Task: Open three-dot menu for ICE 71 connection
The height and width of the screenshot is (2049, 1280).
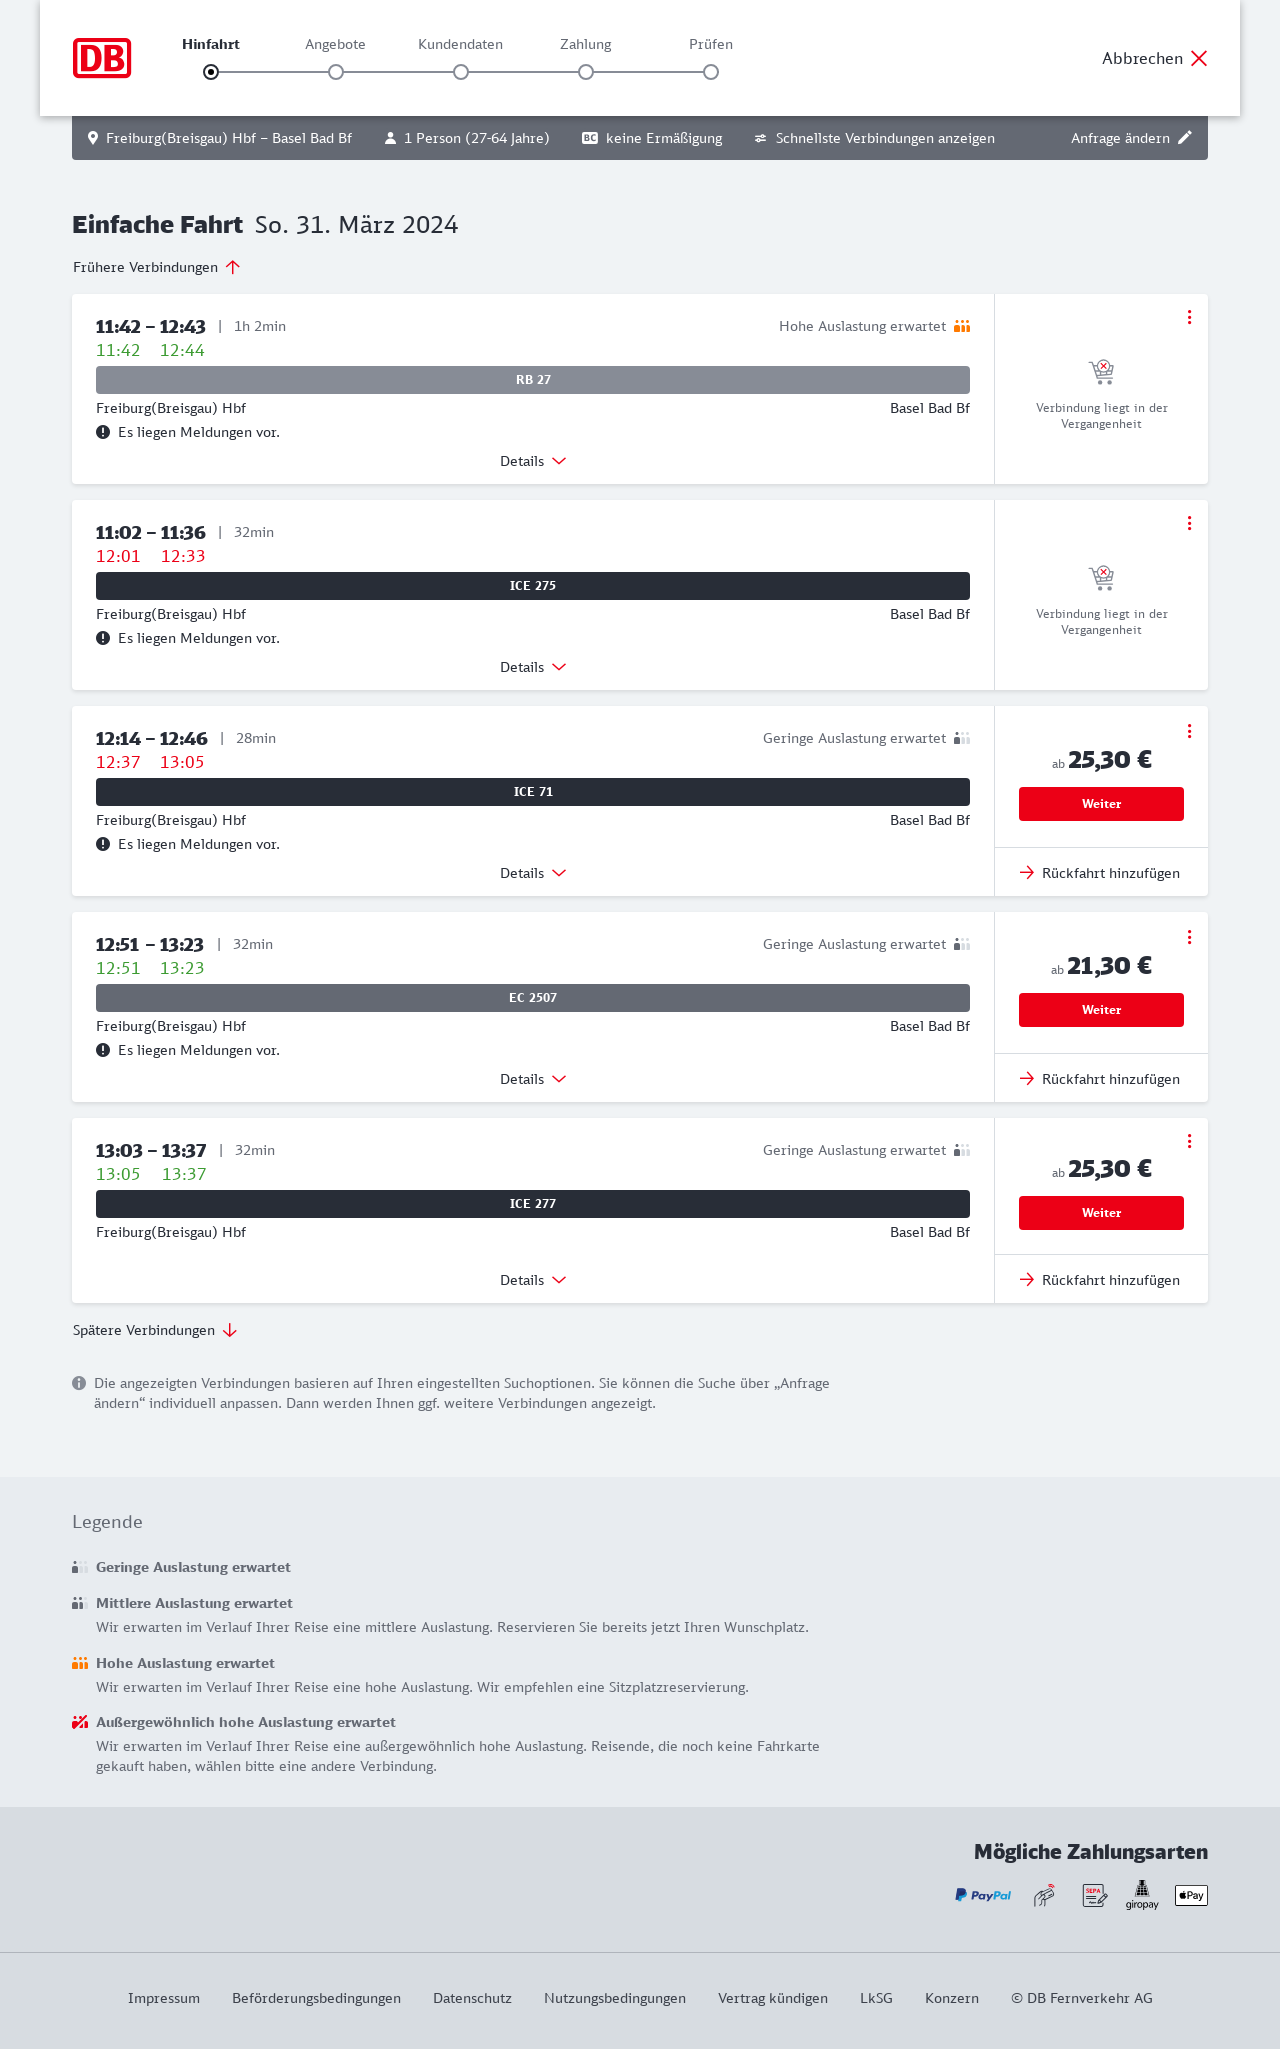Action: [x=1189, y=731]
